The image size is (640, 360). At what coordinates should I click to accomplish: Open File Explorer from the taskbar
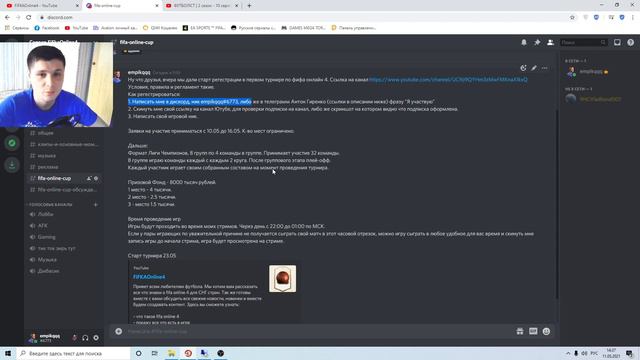pos(171,353)
